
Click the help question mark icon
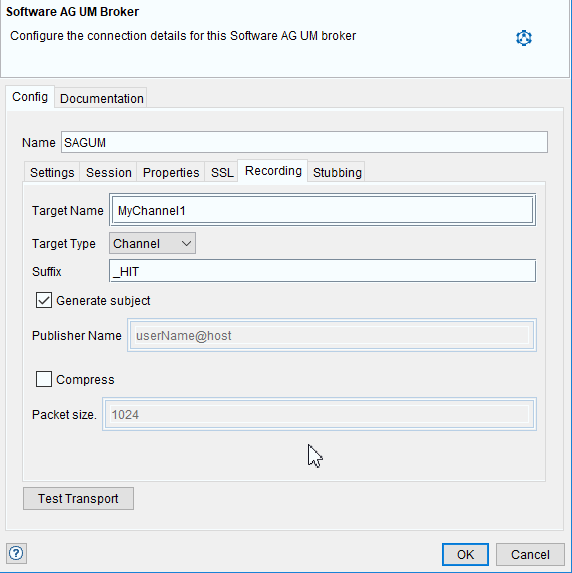pyautogui.click(x=16, y=553)
